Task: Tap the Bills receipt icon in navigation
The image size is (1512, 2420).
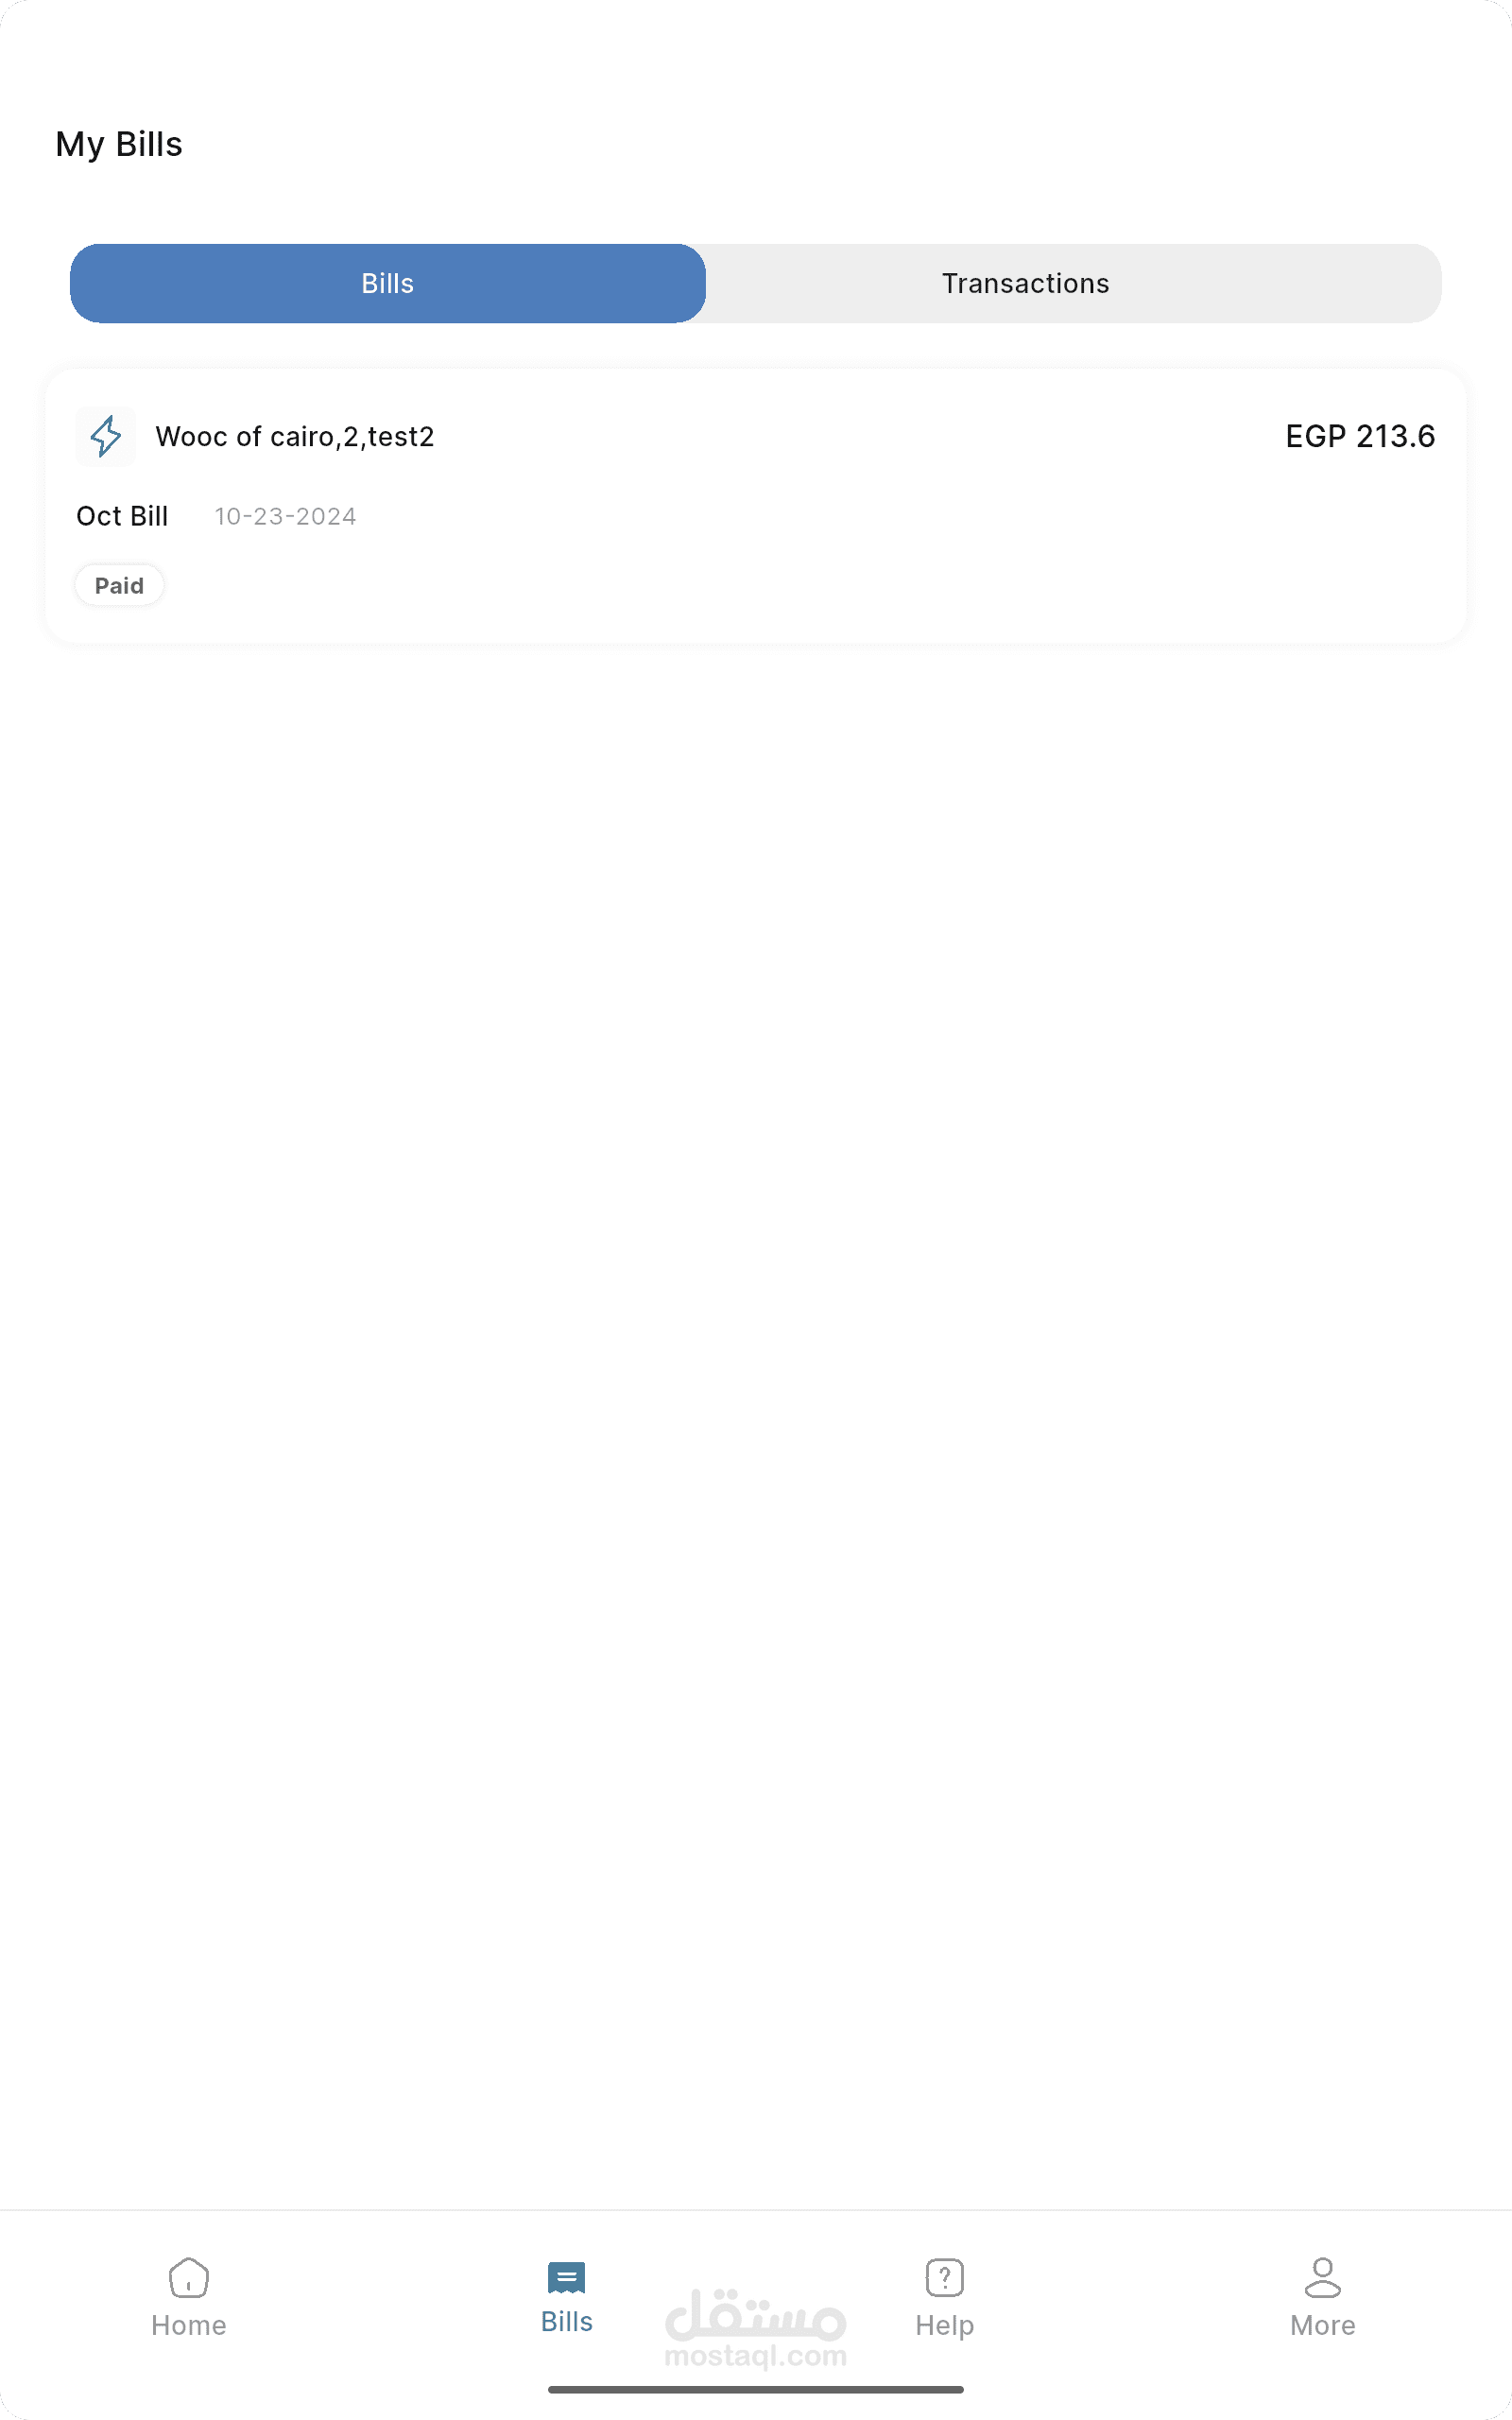Action: 566,2277
